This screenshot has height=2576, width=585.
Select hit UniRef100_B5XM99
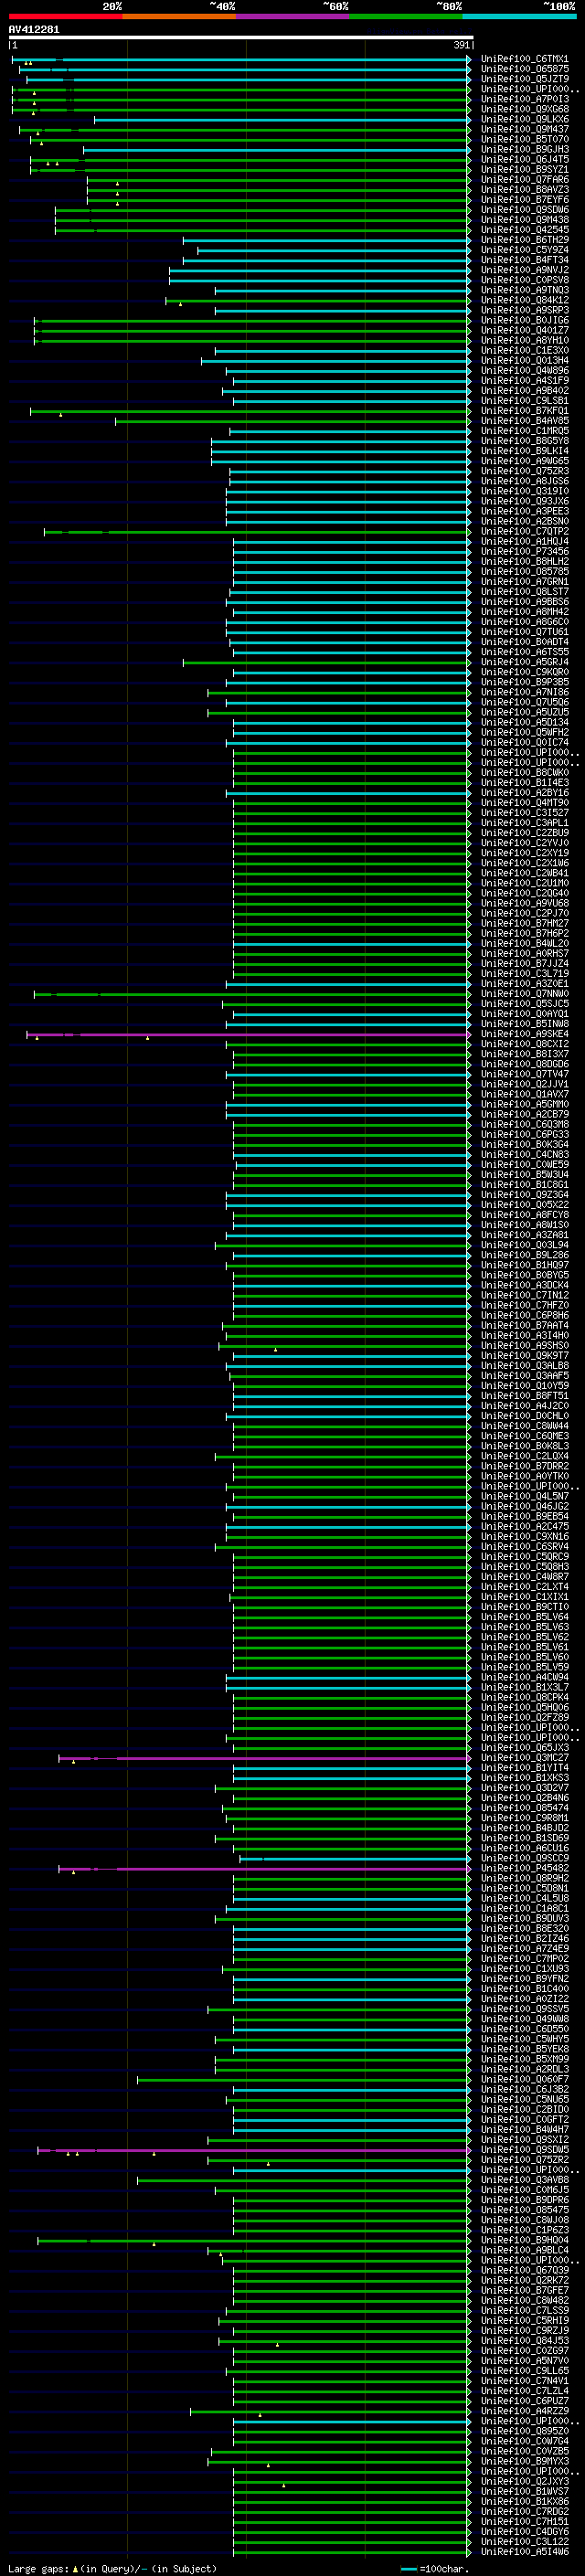tap(525, 2059)
